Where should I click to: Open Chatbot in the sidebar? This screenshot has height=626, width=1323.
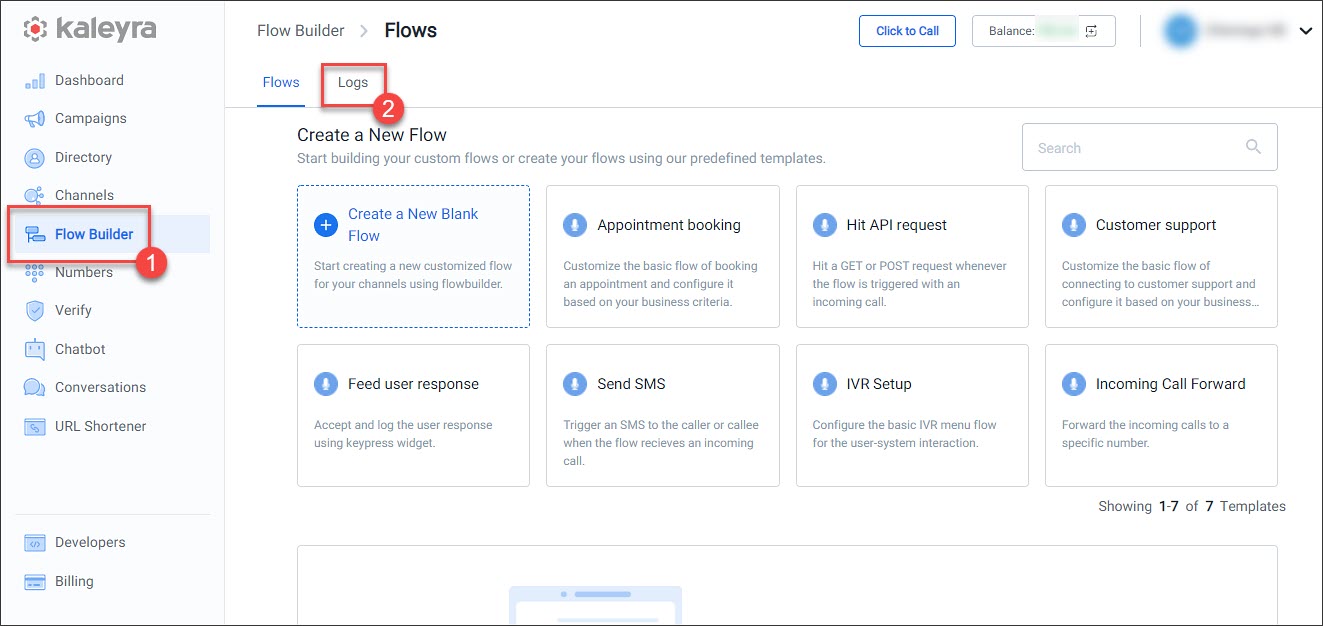(x=80, y=349)
